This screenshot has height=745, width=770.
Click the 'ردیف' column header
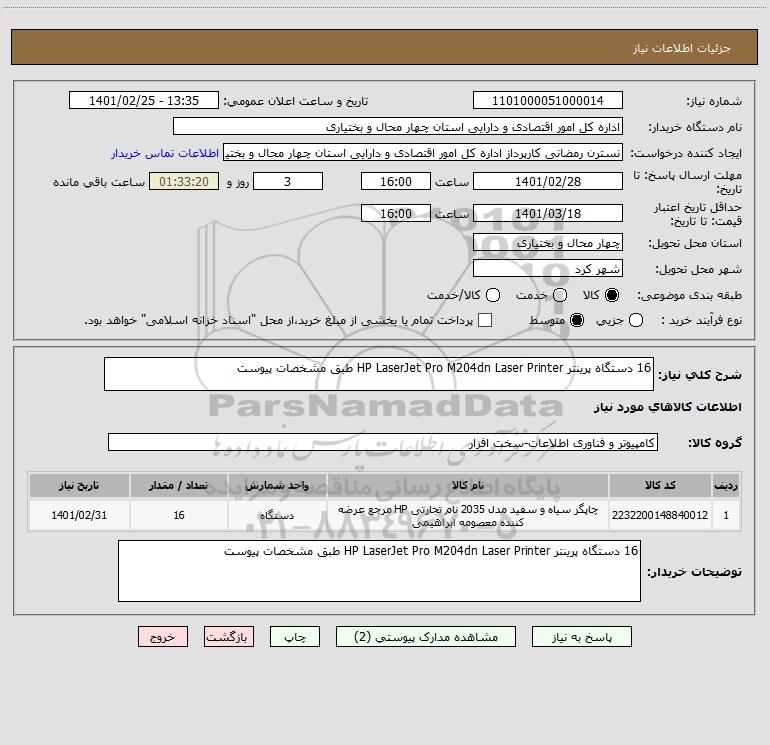pos(726,485)
